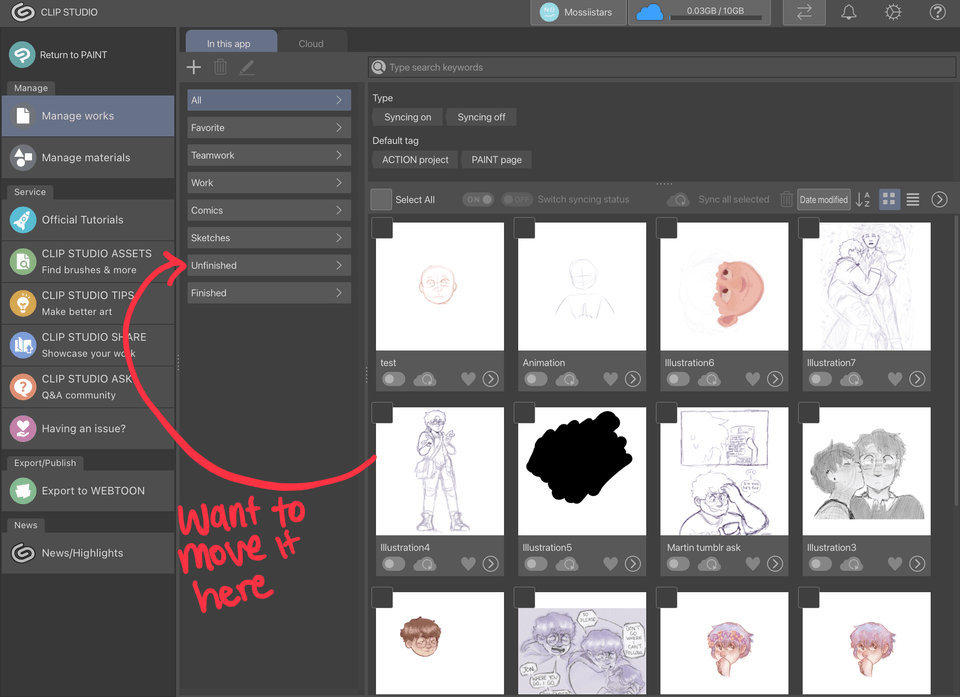Open the Date modified sort dropdown

pyautogui.click(x=823, y=200)
